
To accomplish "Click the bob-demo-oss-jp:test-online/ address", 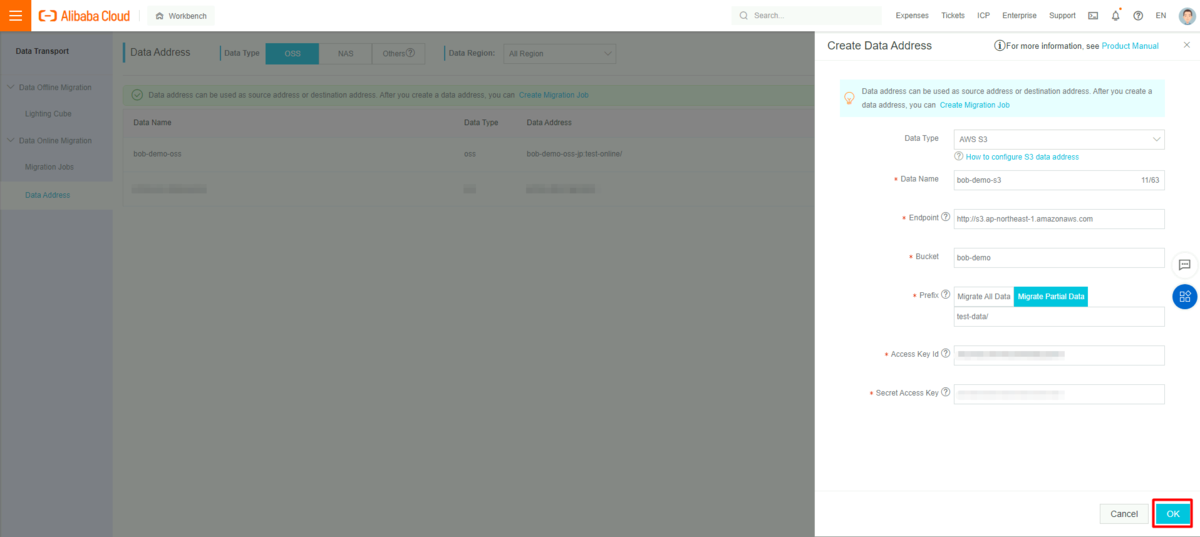I will click(x=574, y=154).
